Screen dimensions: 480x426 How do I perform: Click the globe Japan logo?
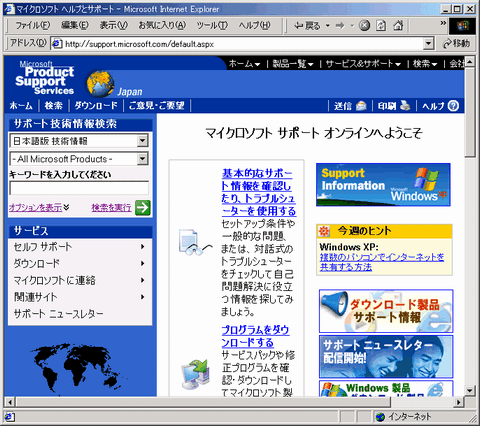tap(100, 83)
